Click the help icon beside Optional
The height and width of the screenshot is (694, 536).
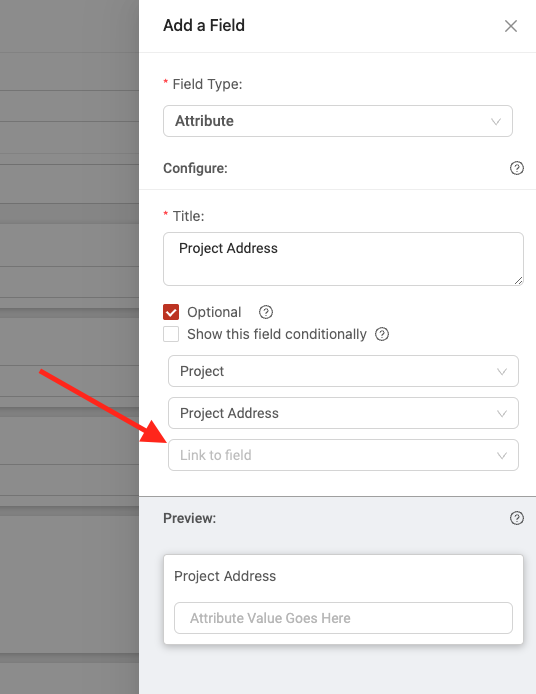[x=266, y=312]
